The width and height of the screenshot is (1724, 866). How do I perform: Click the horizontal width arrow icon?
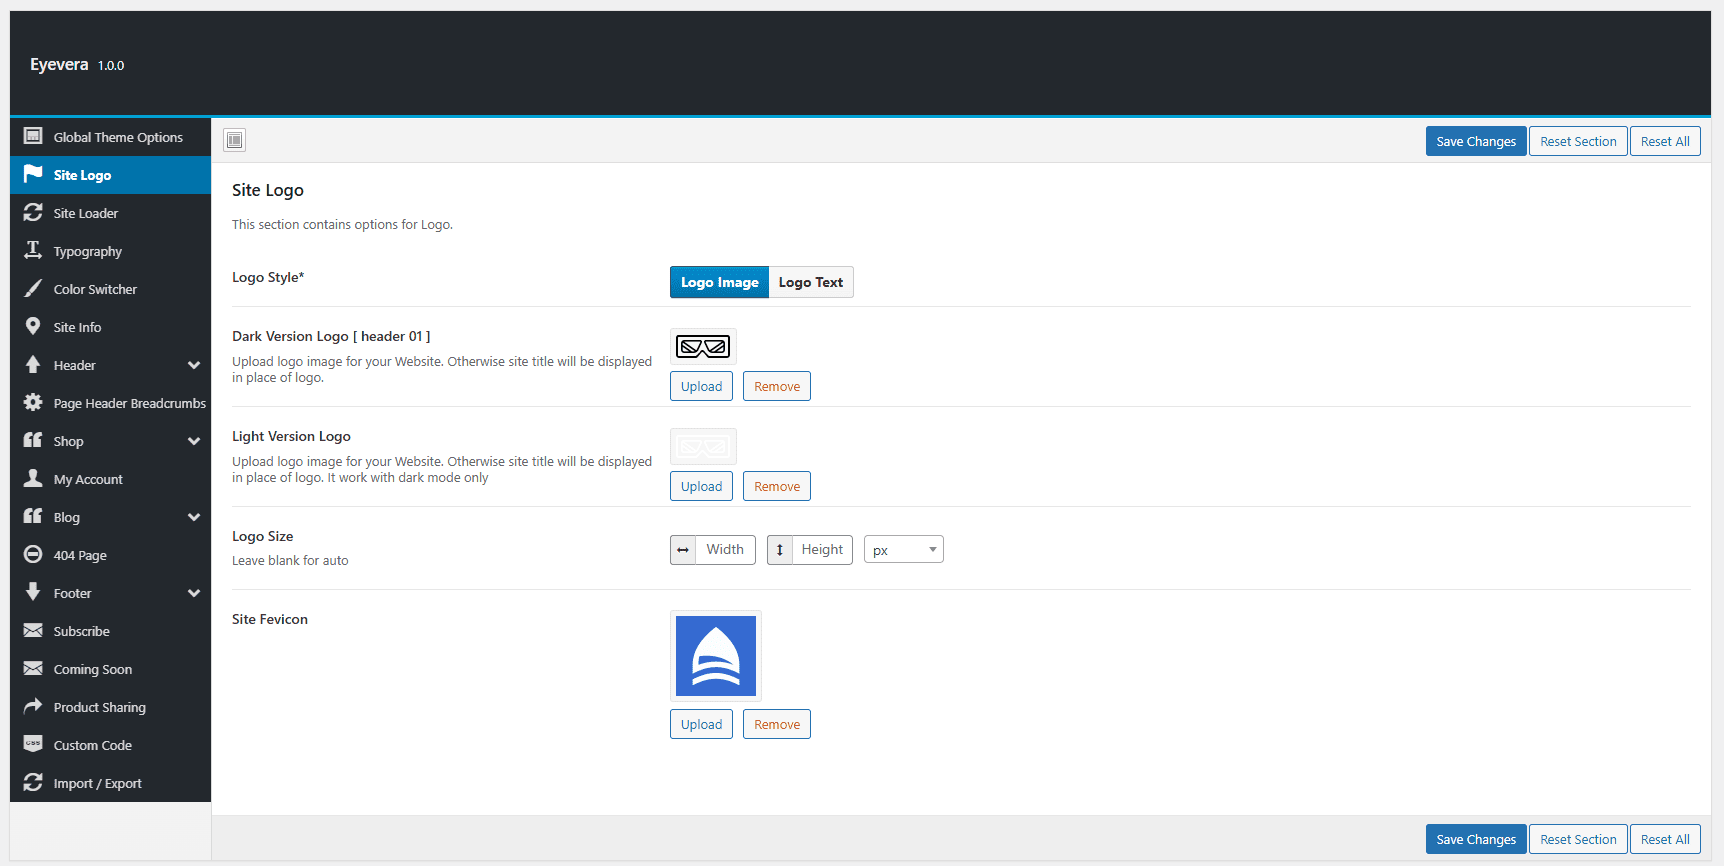(x=683, y=550)
